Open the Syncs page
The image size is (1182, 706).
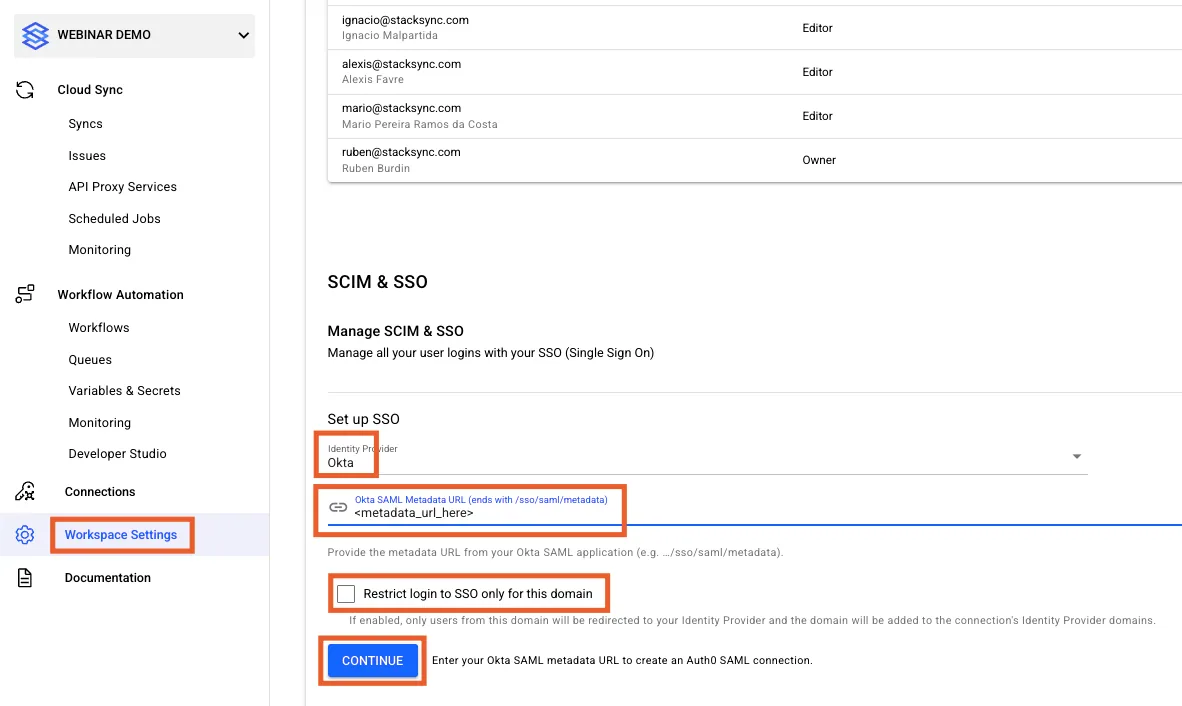click(x=85, y=124)
